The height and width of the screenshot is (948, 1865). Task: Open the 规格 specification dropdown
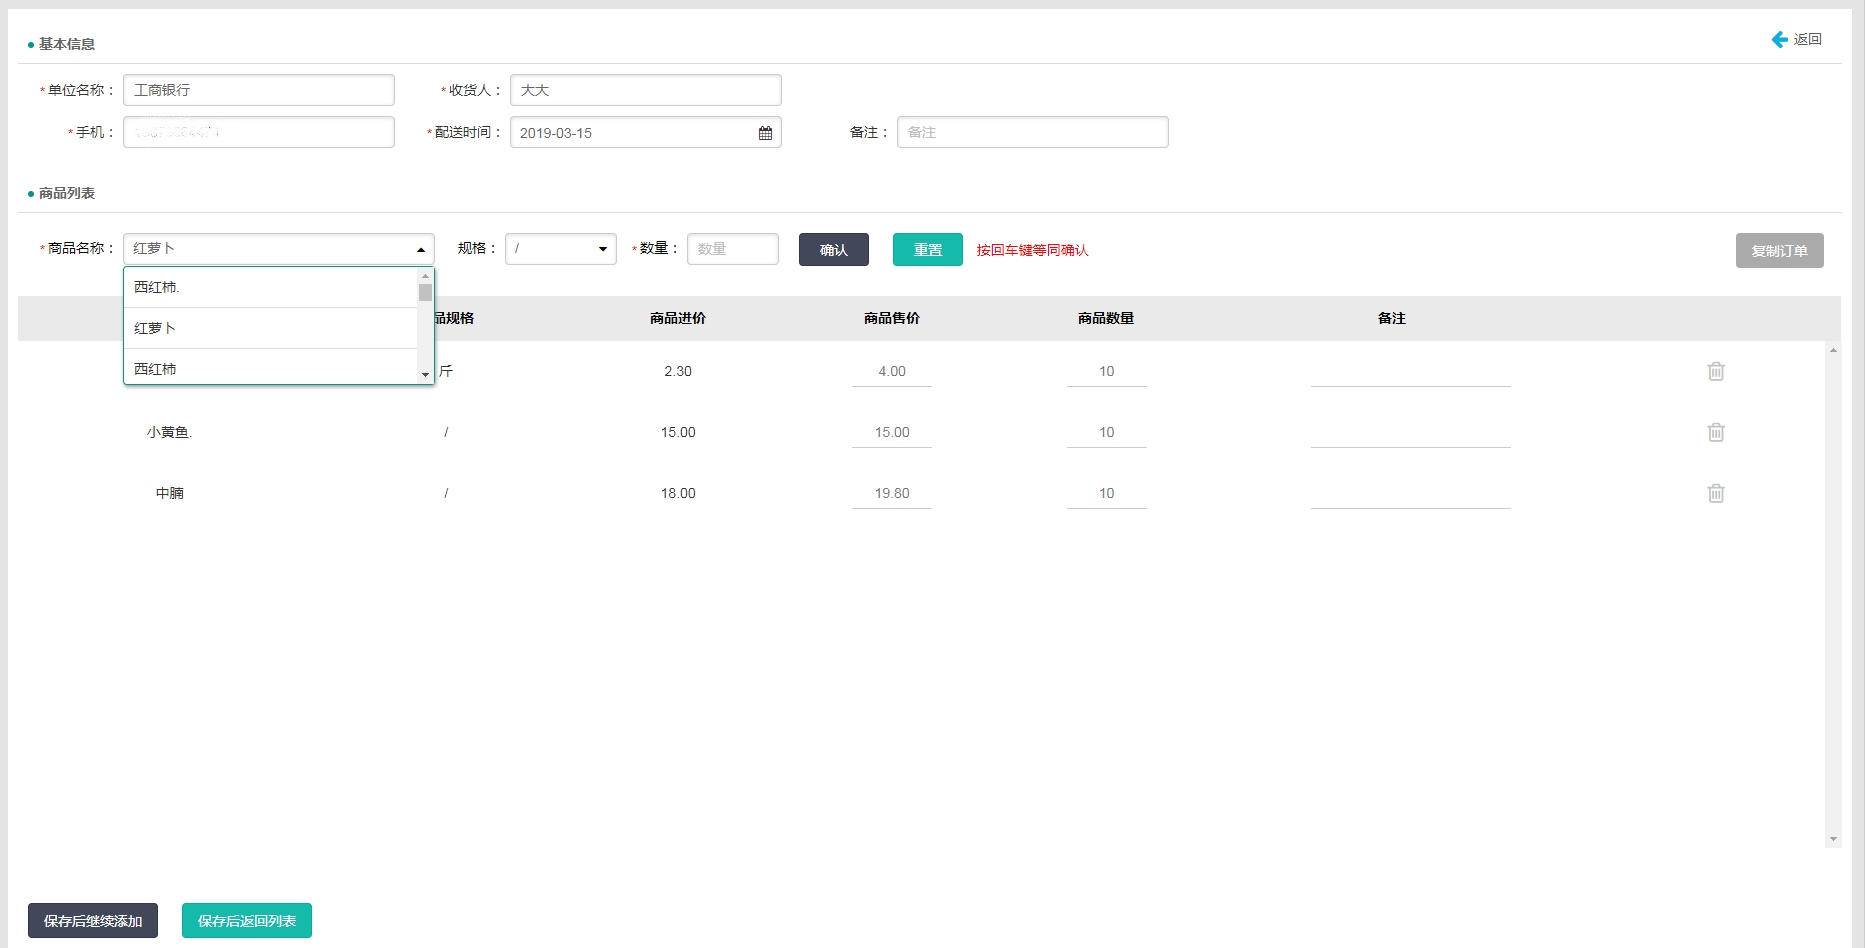(x=560, y=249)
